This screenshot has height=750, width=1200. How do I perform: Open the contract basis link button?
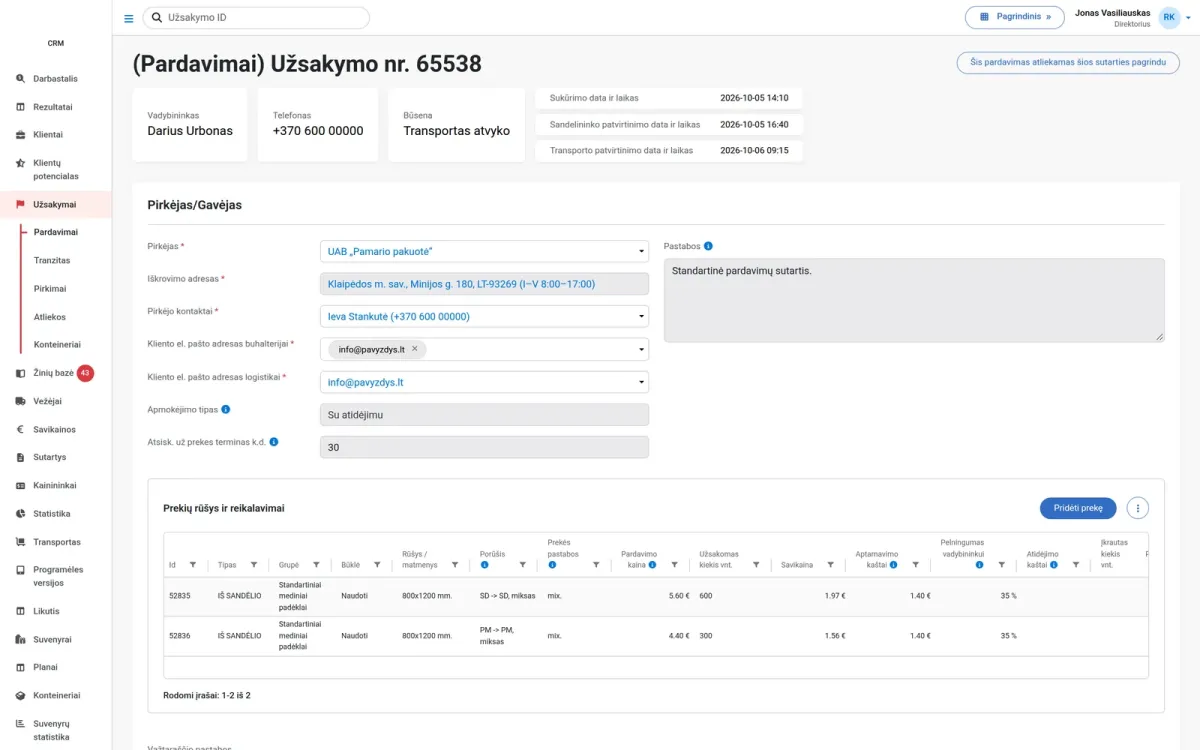pyautogui.click(x=1068, y=62)
